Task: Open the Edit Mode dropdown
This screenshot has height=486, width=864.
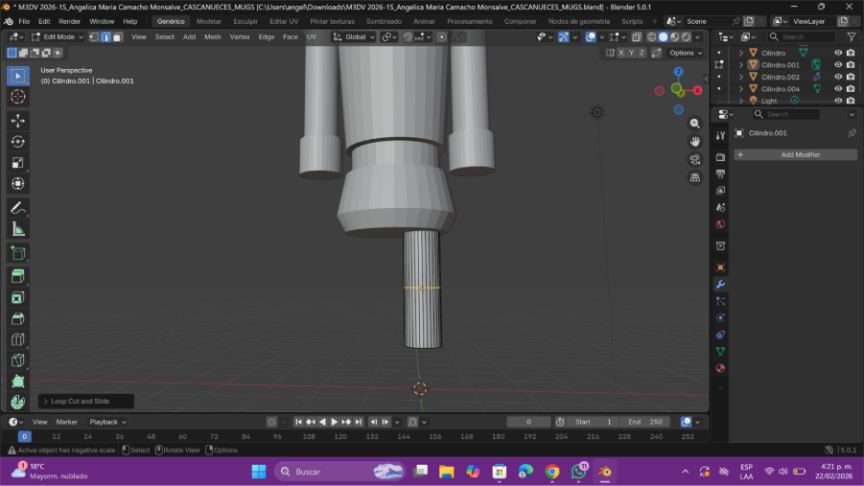Action: click(56, 37)
